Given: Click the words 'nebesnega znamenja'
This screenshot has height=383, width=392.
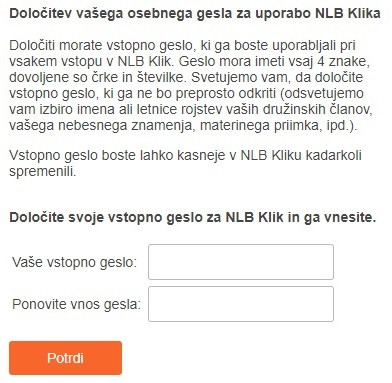Looking at the screenshot, I should point(126,126).
